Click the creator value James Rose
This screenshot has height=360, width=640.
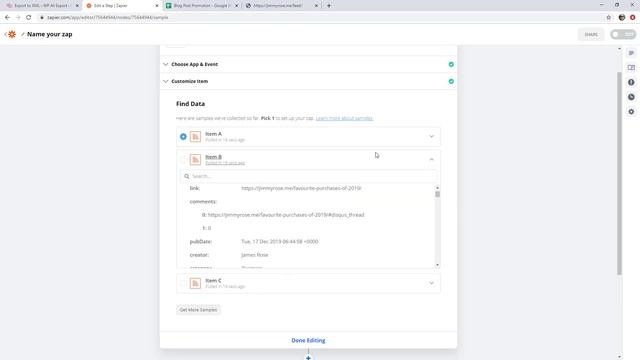click(x=255, y=255)
